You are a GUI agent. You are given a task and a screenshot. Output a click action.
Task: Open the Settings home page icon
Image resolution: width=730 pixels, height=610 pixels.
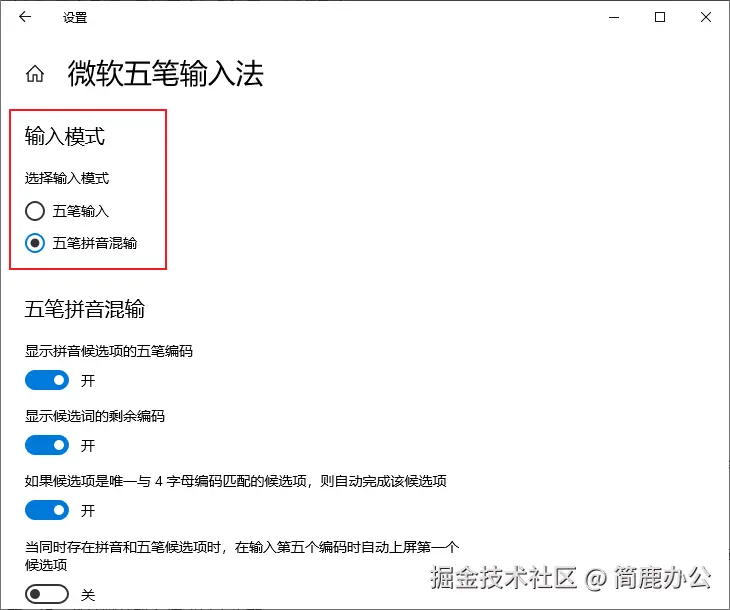pyautogui.click(x=35, y=74)
